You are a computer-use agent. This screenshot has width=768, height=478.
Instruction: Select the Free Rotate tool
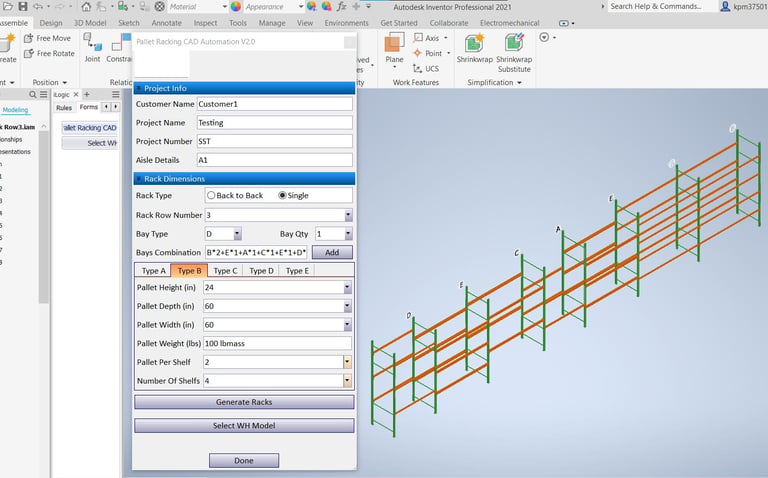(49, 53)
